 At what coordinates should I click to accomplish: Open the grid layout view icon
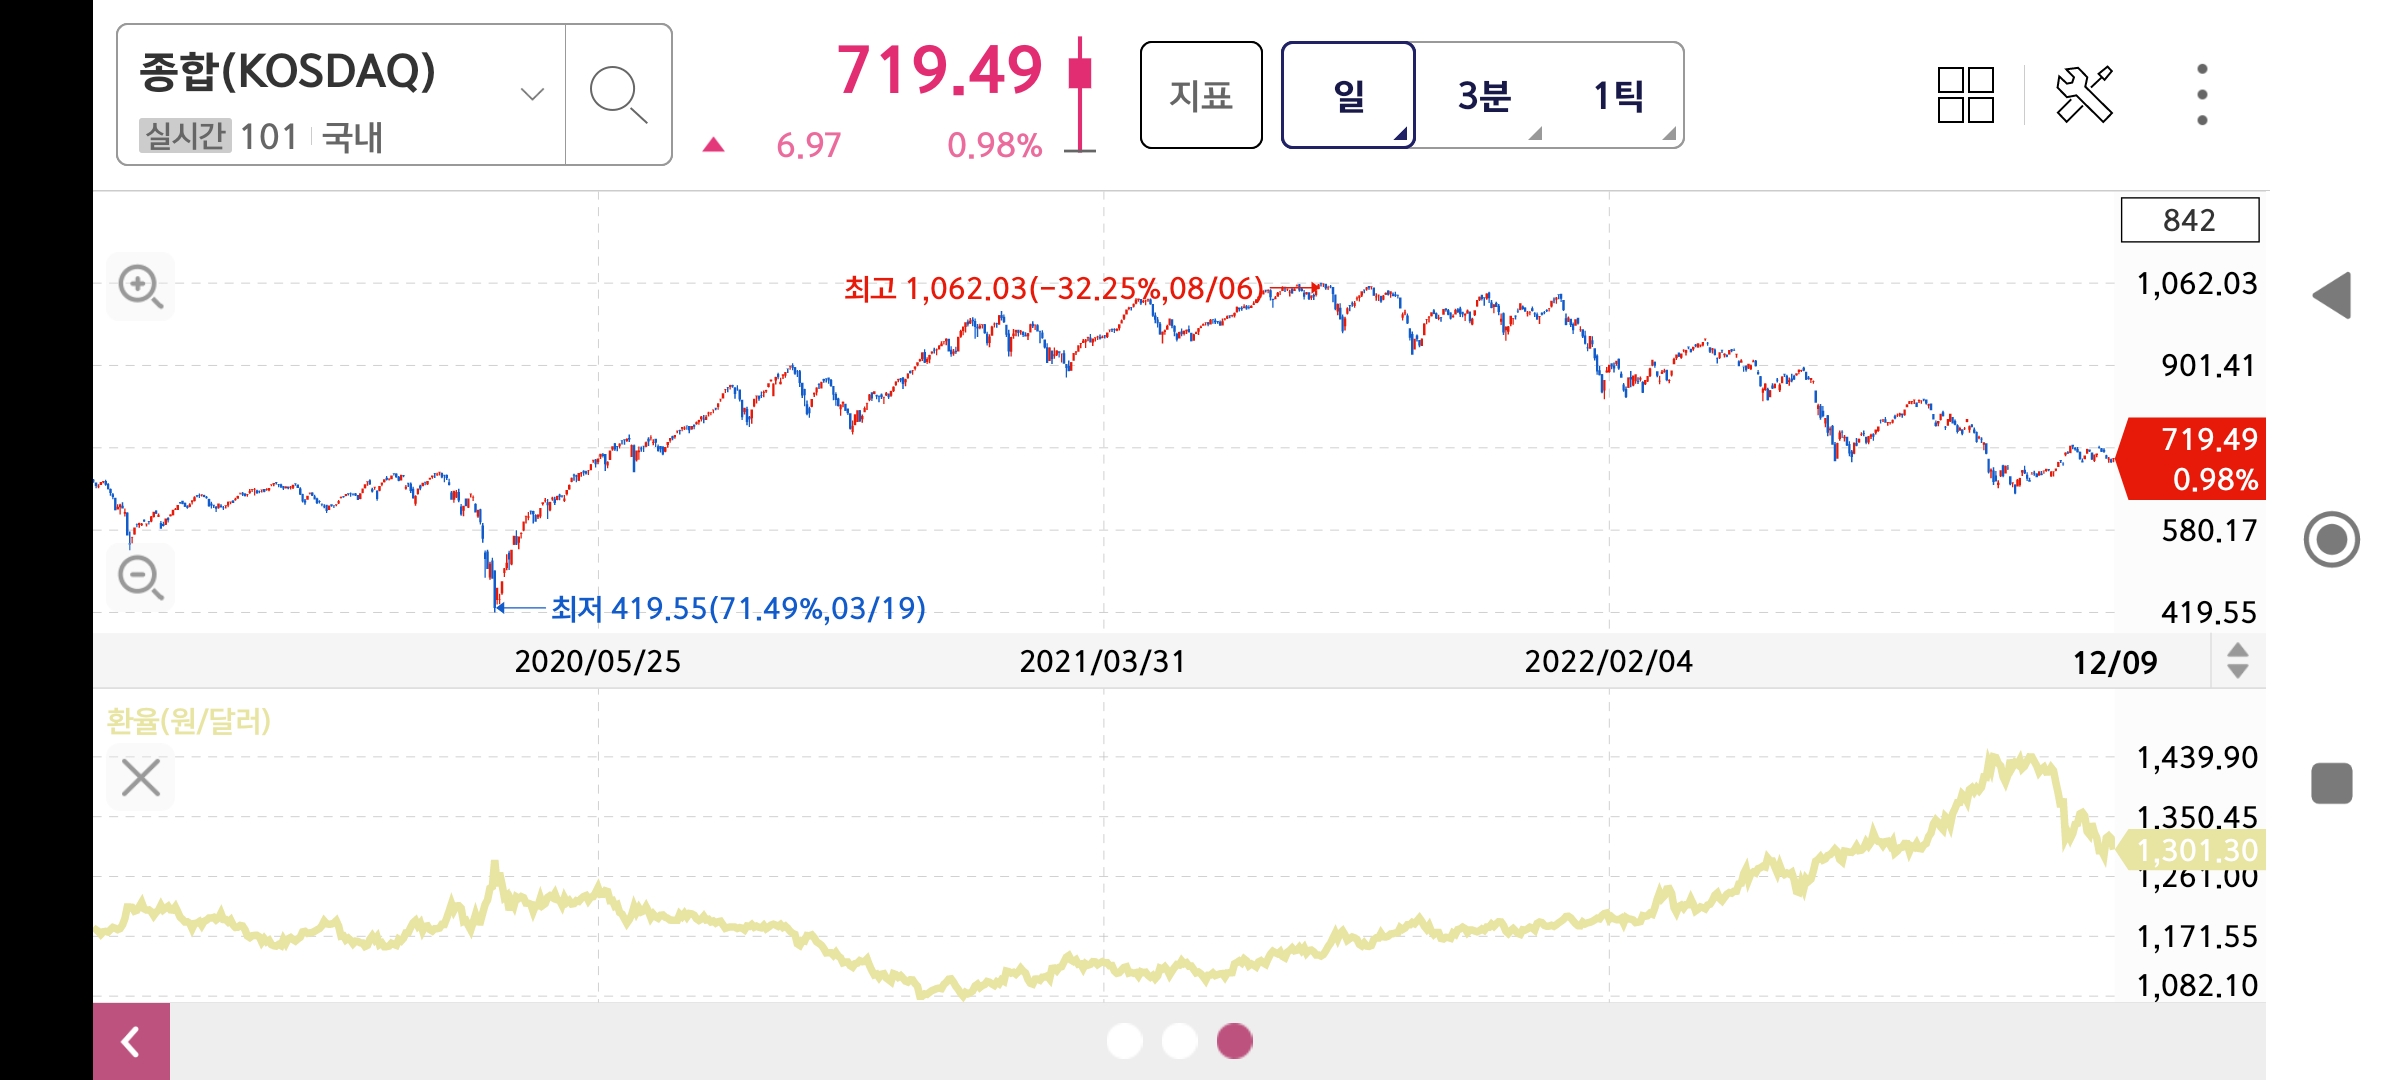pyautogui.click(x=1965, y=95)
